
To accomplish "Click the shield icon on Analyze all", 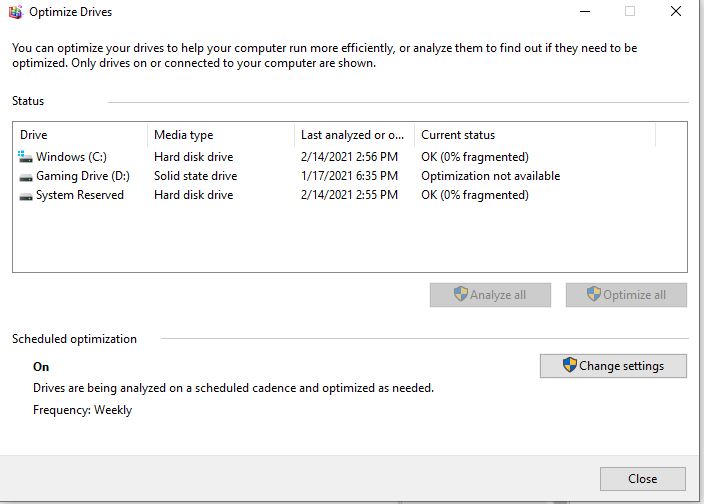I will click(x=461, y=294).
